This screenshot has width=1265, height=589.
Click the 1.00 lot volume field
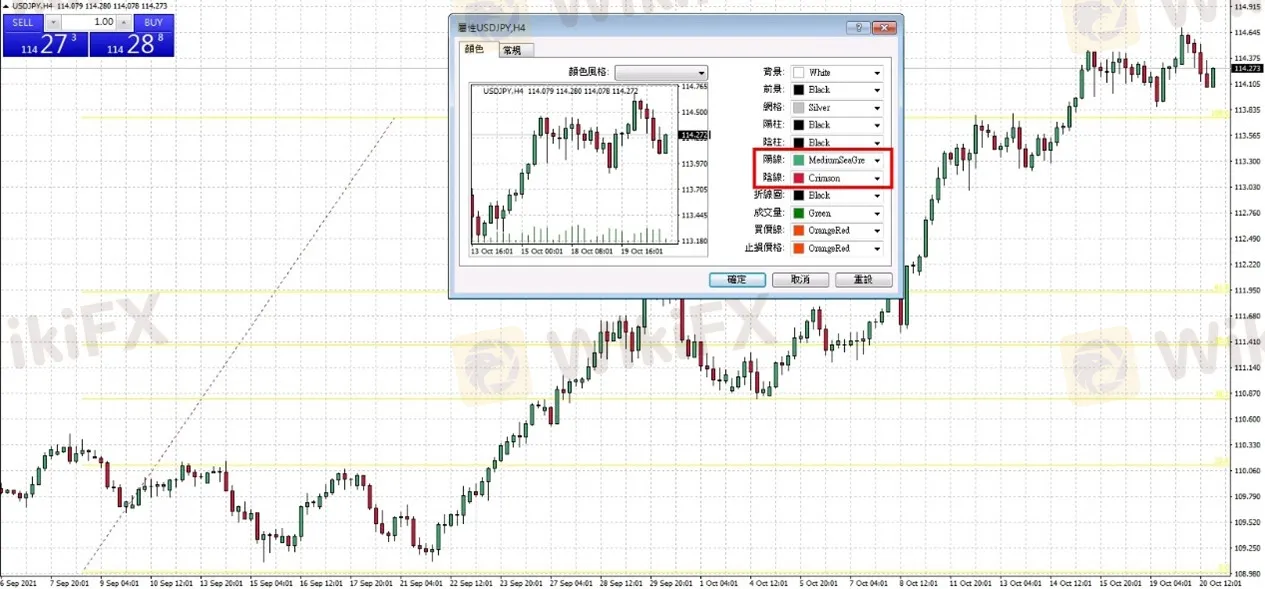(x=88, y=22)
